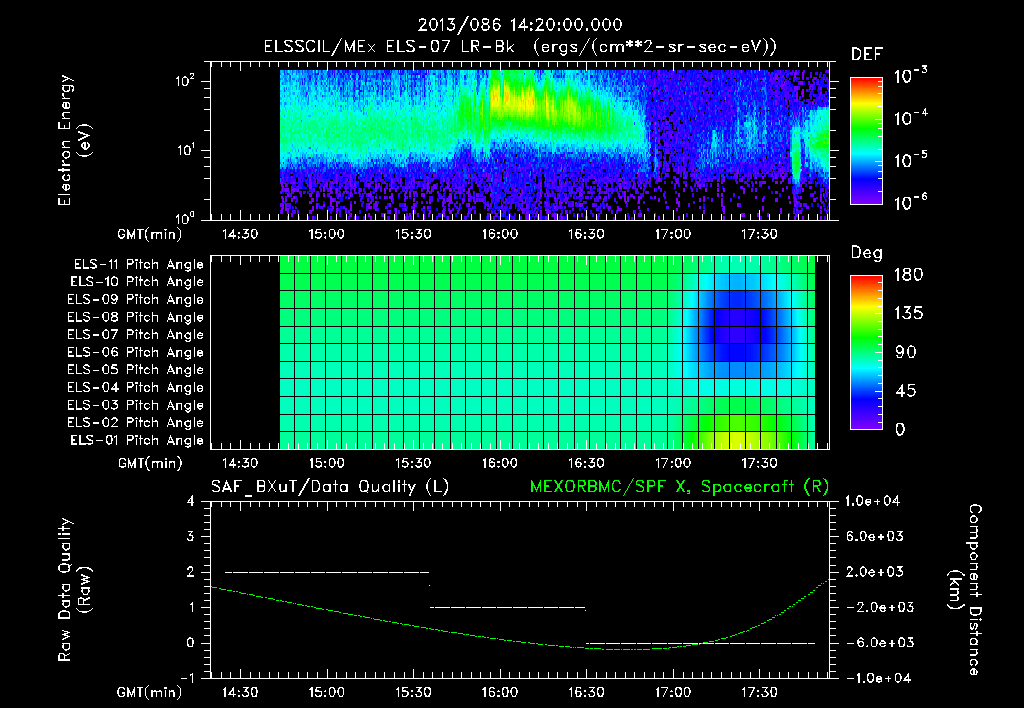Click 16:00 tick label under spectrogram panel
Image resolution: width=1024 pixels, height=708 pixels.
point(500,234)
